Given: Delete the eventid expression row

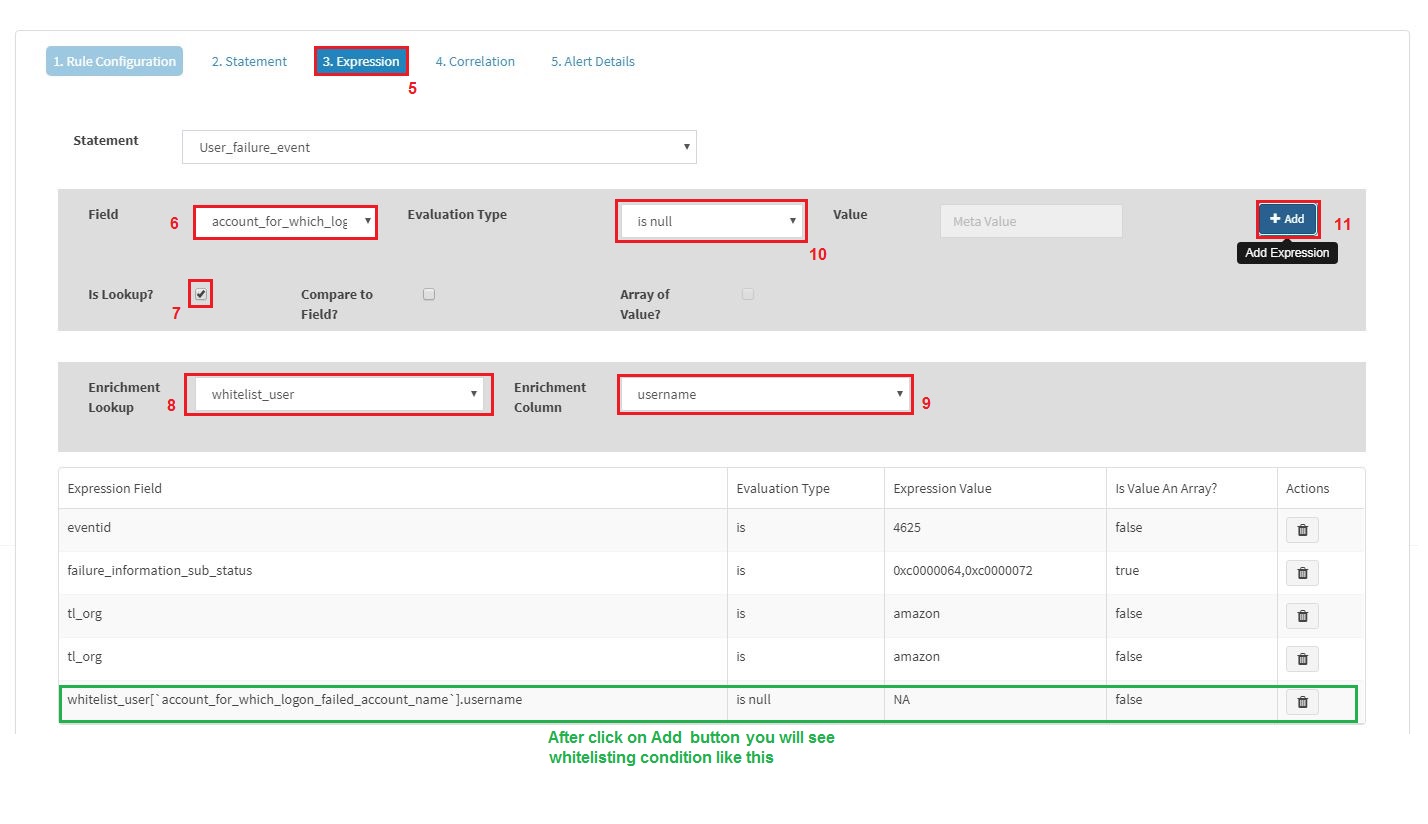Looking at the screenshot, I should tap(1302, 530).
